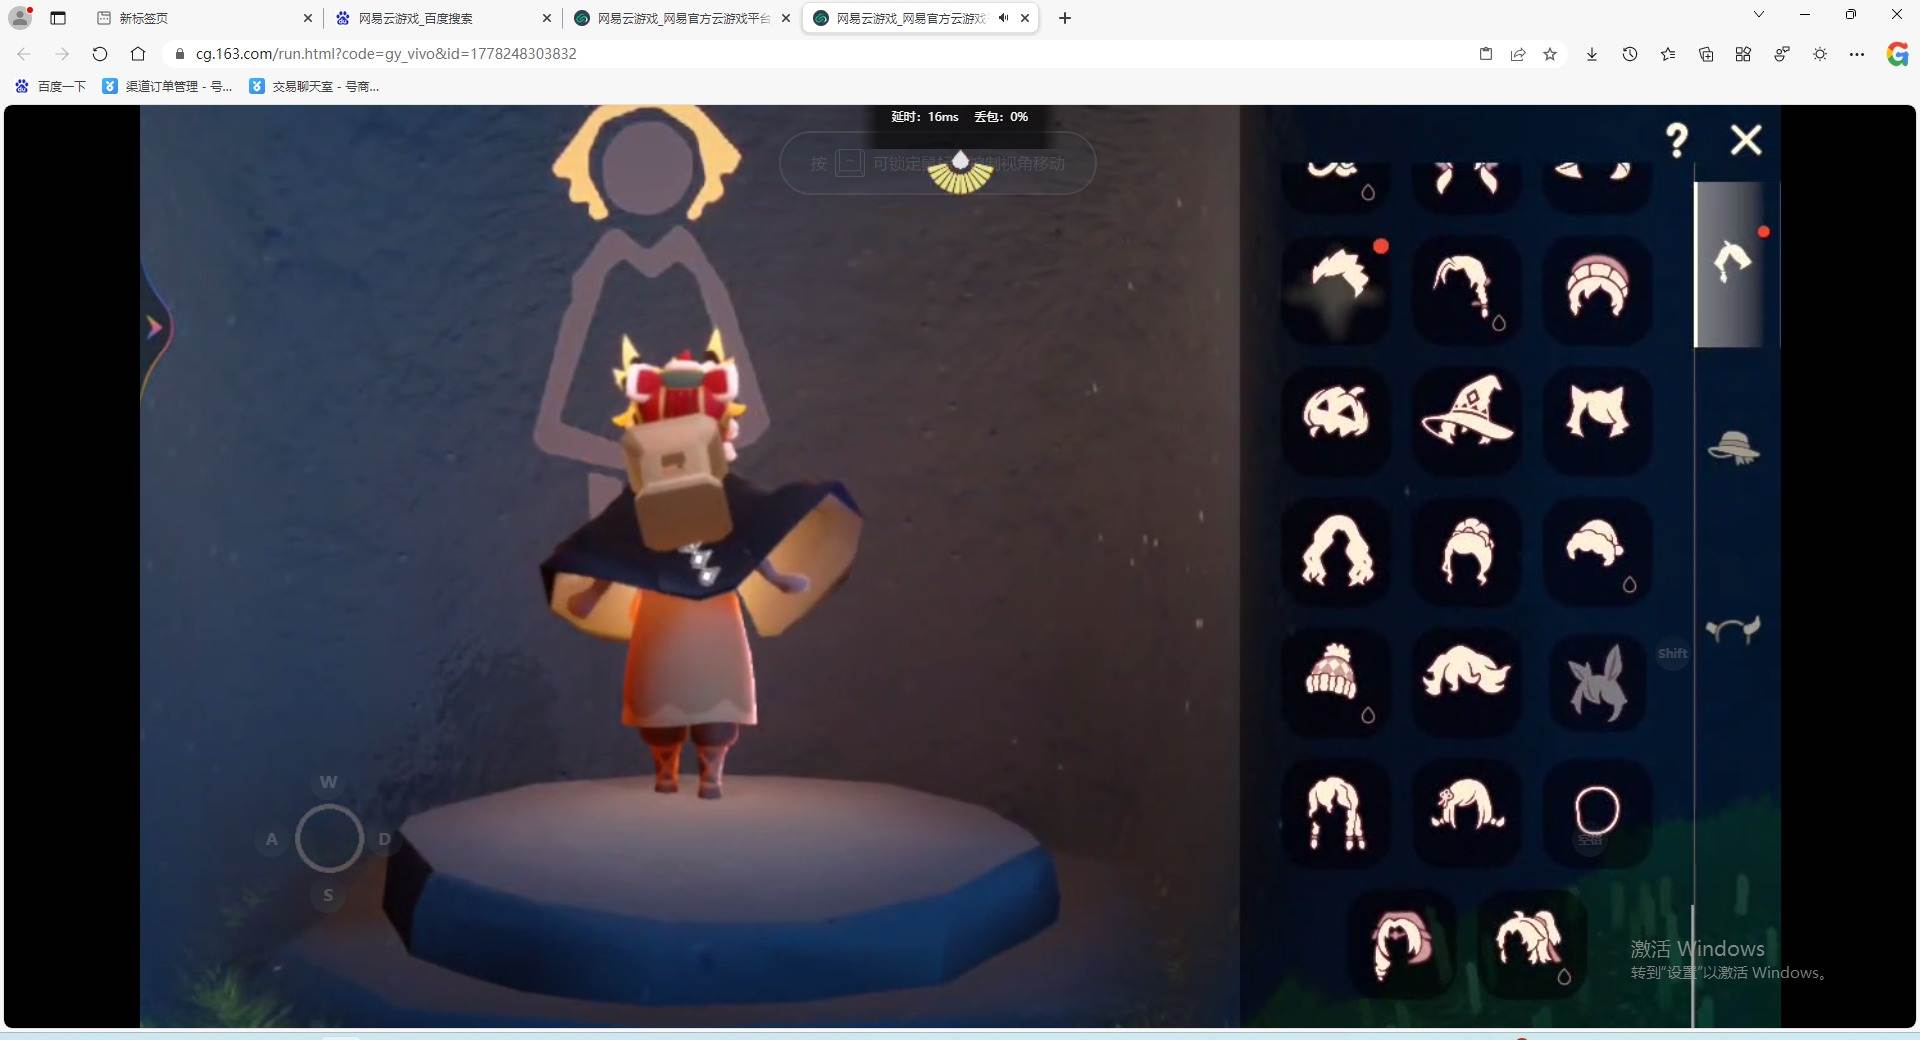The width and height of the screenshot is (1920, 1040).
Task: Select the pumpkin head mask
Action: click(1337, 419)
